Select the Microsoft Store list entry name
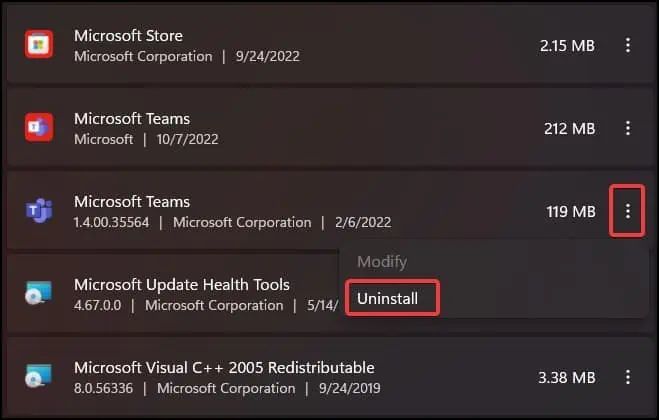Screen dimensions: 659x420 [x=128, y=36]
